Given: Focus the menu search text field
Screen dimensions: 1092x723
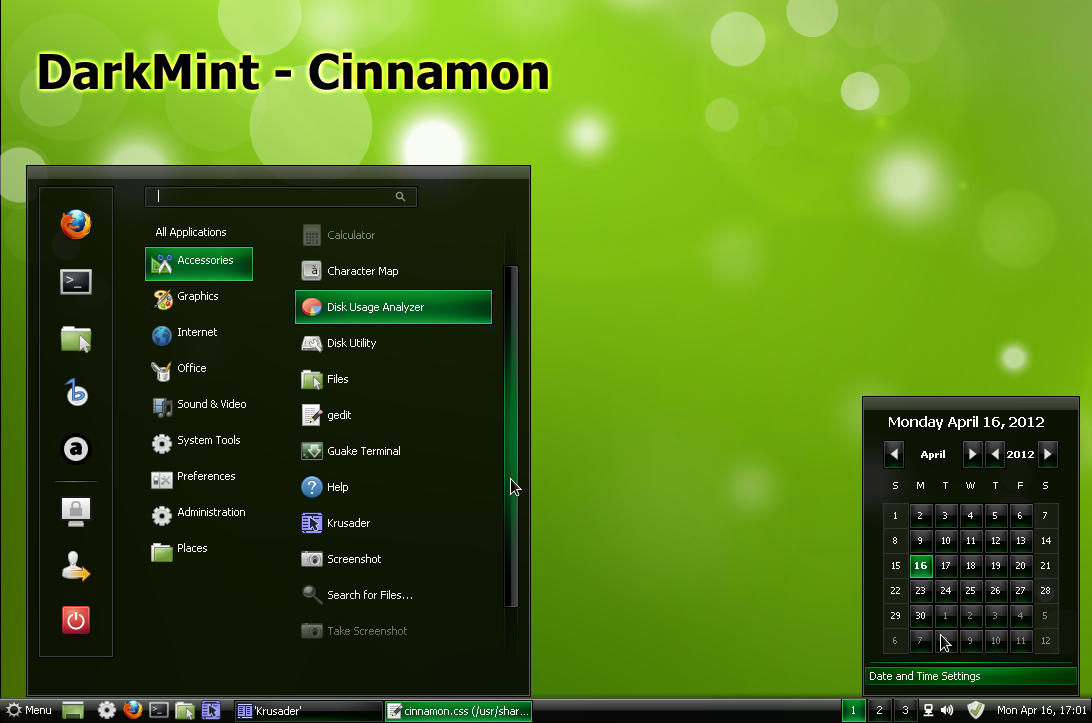Looking at the screenshot, I should [281, 196].
